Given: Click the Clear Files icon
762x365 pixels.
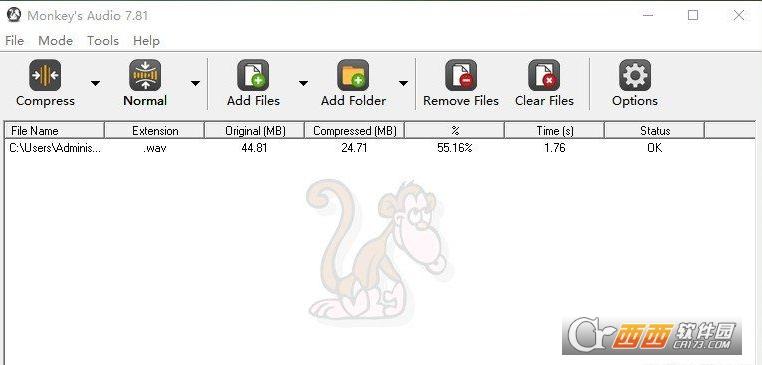Looking at the screenshot, I should (544, 75).
